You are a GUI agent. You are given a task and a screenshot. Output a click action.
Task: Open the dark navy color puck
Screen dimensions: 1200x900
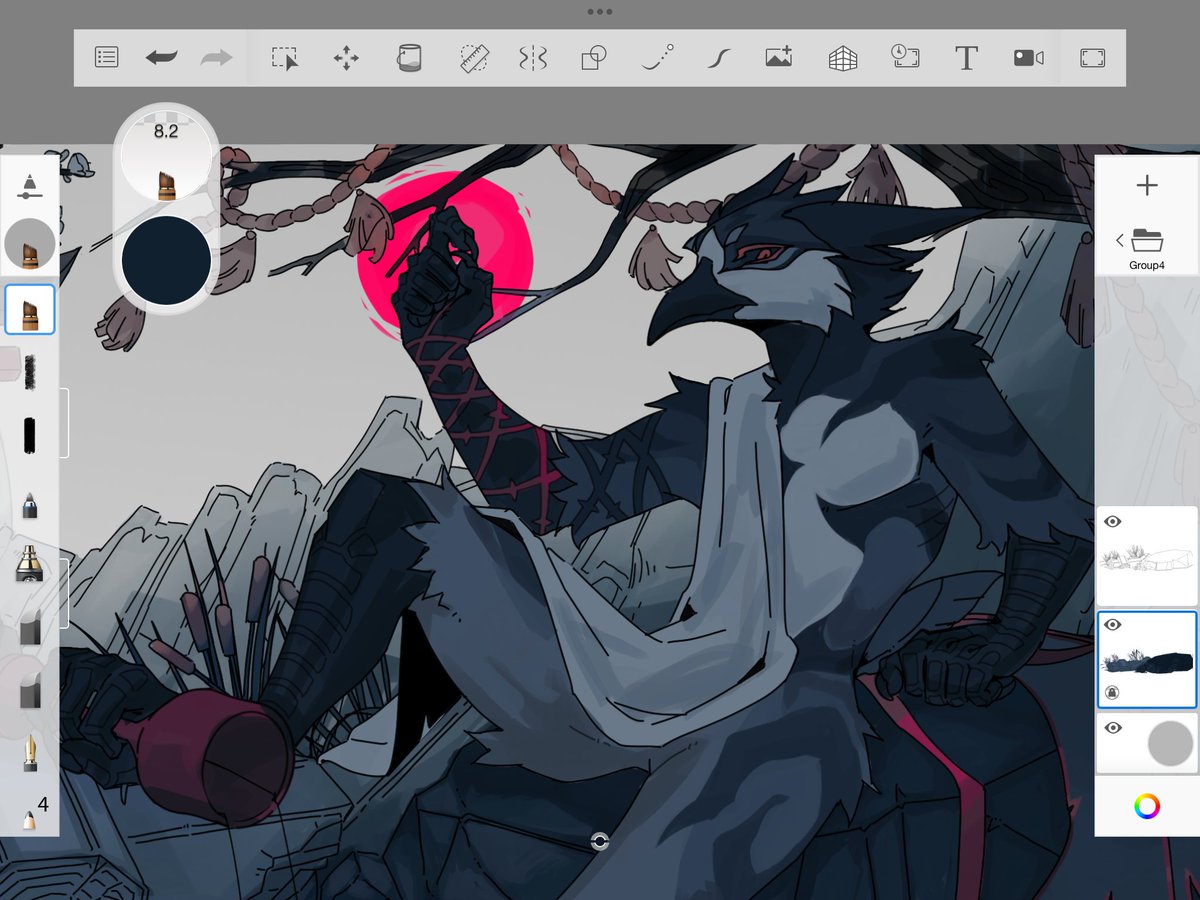tap(166, 260)
